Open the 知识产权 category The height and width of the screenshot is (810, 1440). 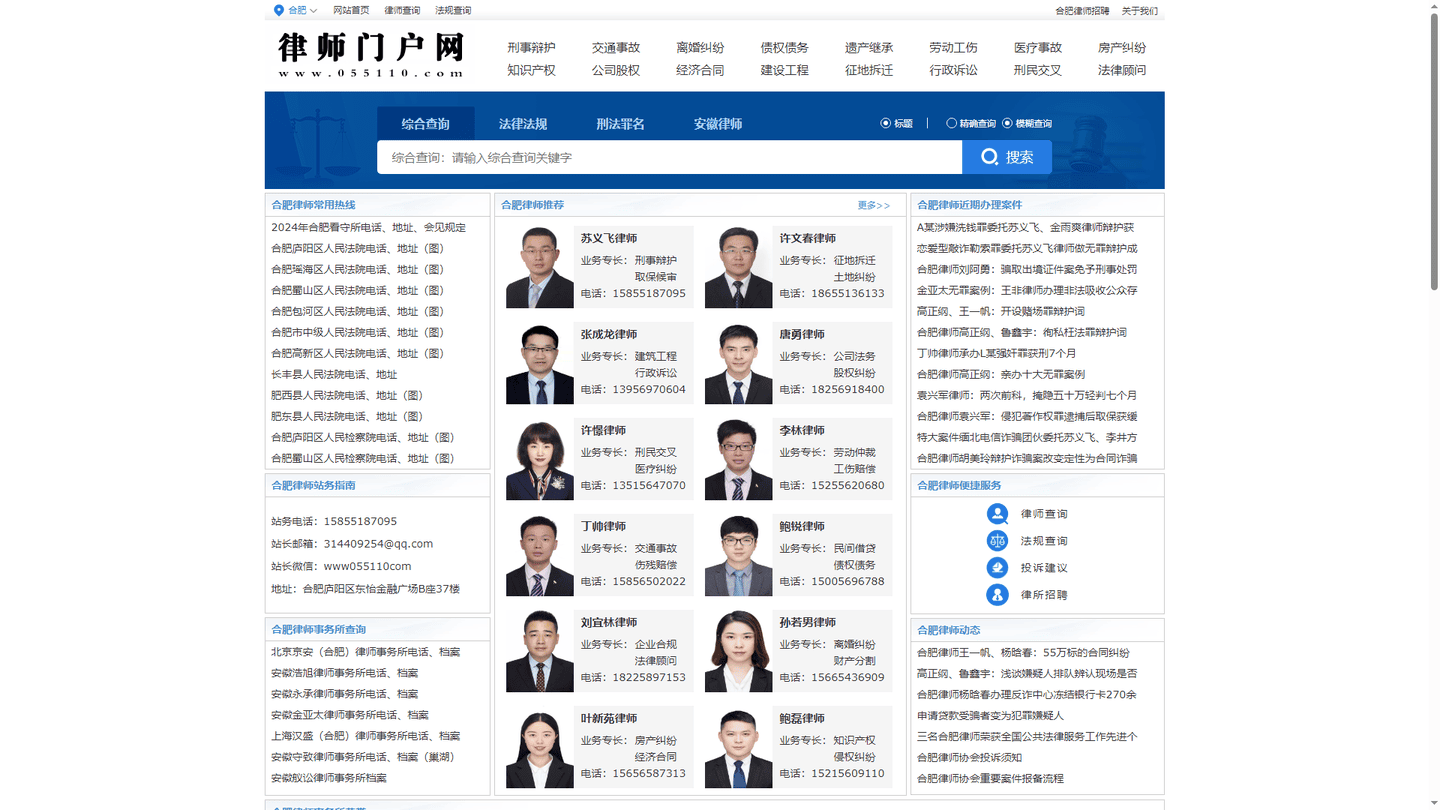pos(531,71)
